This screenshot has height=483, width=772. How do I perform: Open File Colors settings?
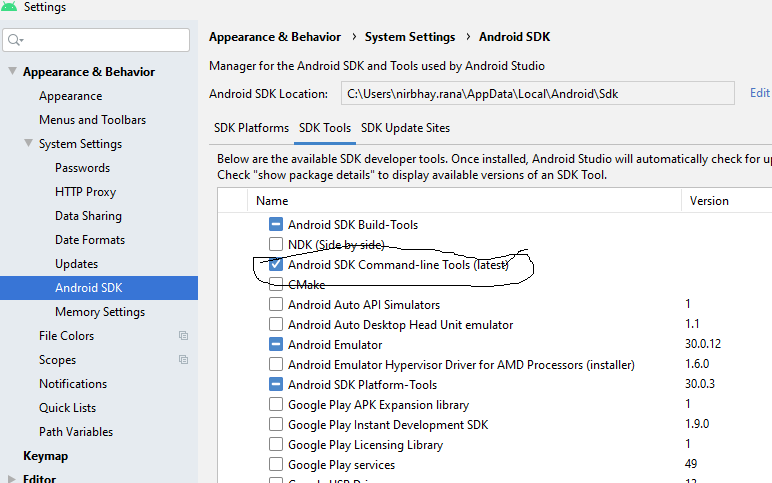coord(66,336)
